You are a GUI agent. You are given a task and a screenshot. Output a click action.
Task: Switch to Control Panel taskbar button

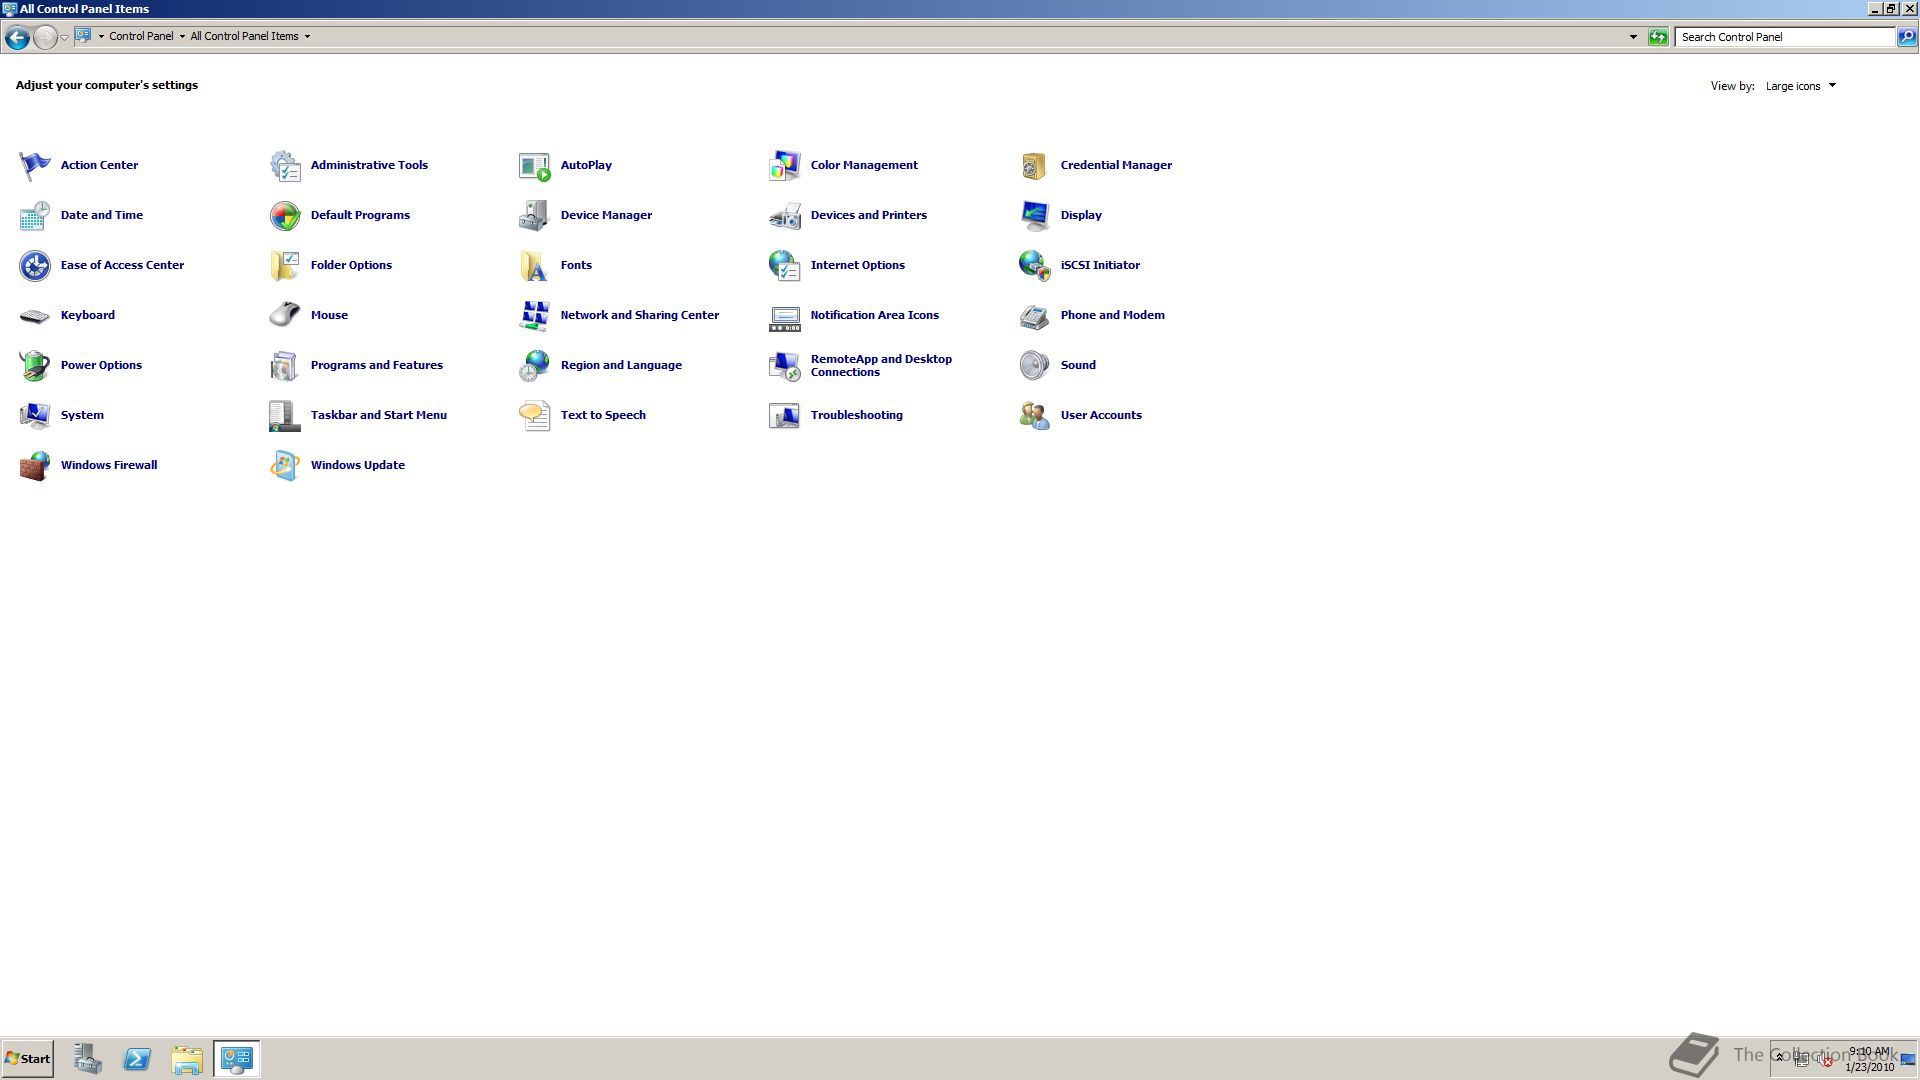[237, 1059]
